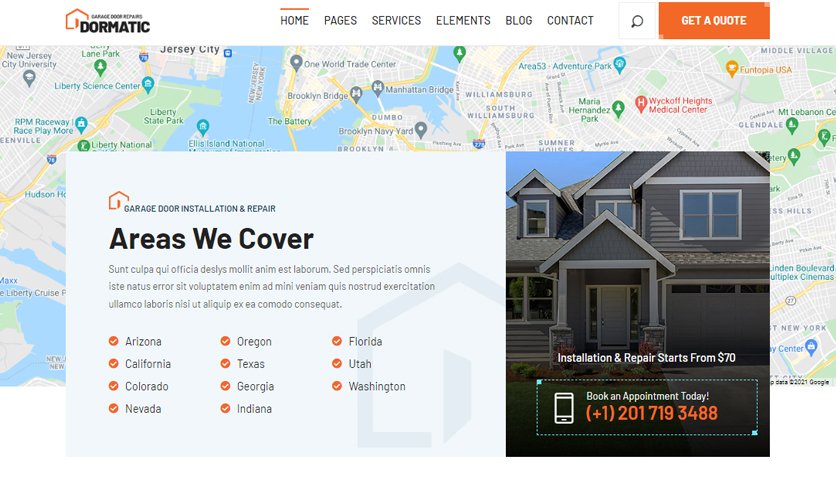
Task: Click the phone number (+1) 201 719 3488
Action: click(x=652, y=413)
